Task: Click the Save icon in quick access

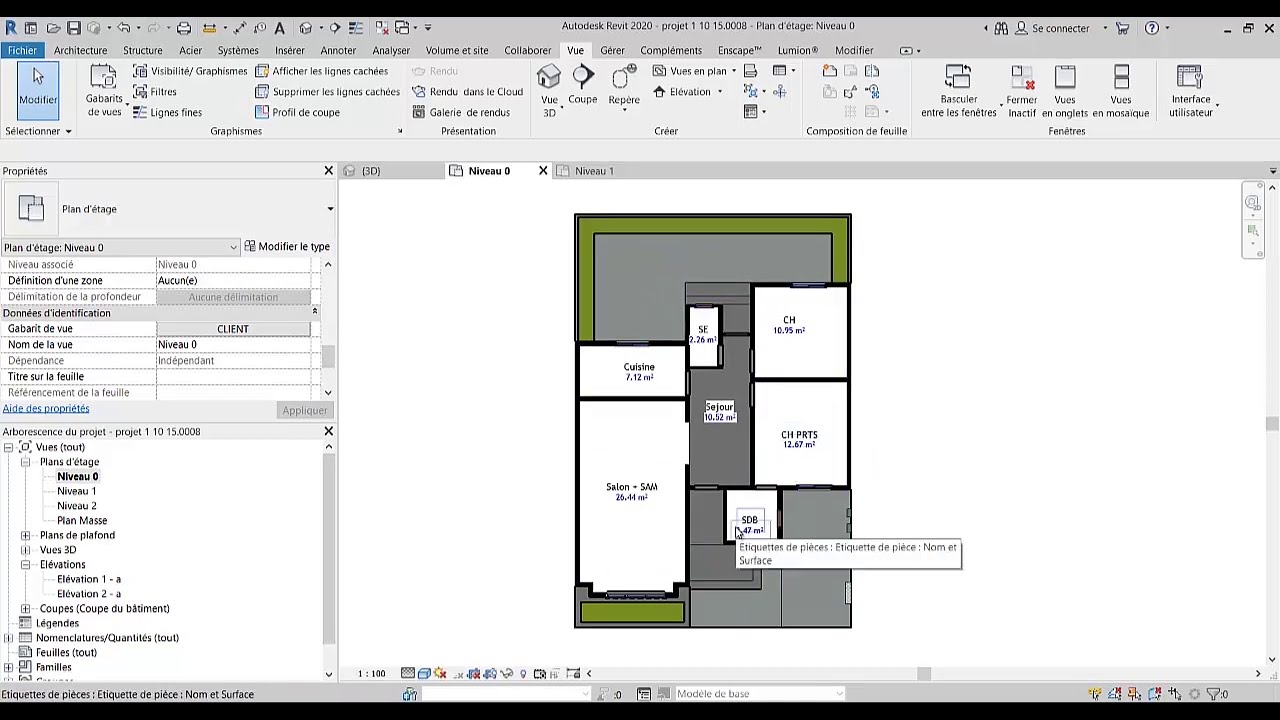Action: [x=73, y=28]
